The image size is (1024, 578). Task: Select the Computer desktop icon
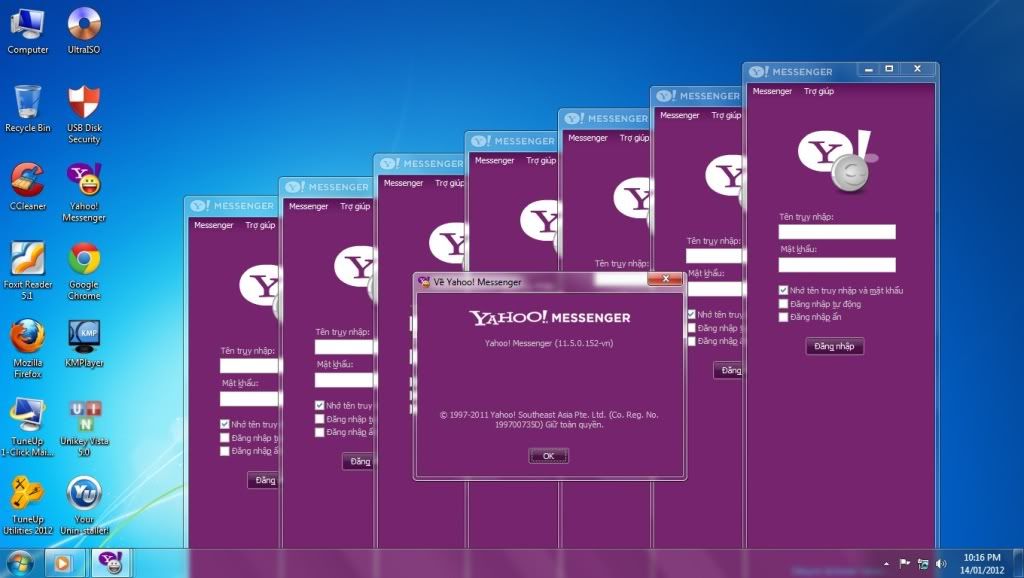[27, 31]
